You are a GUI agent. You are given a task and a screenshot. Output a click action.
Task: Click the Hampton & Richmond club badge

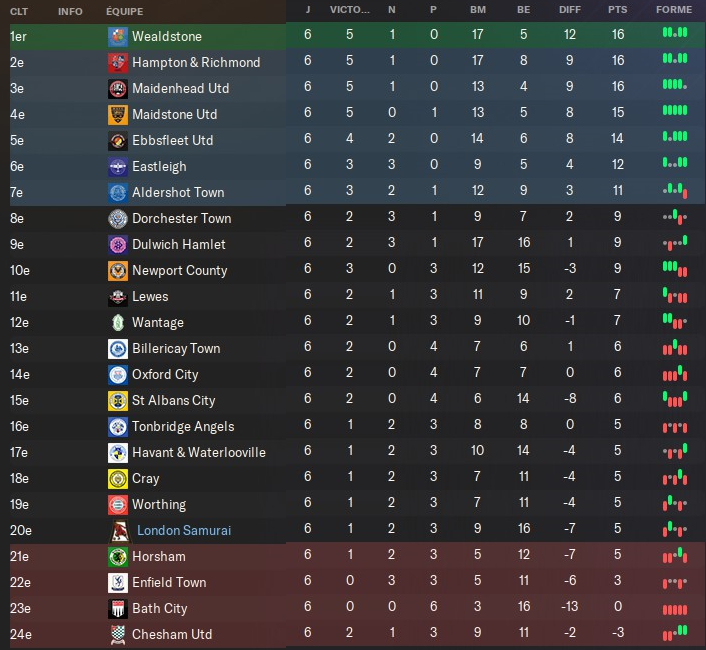pyautogui.click(x=118, y=63)
